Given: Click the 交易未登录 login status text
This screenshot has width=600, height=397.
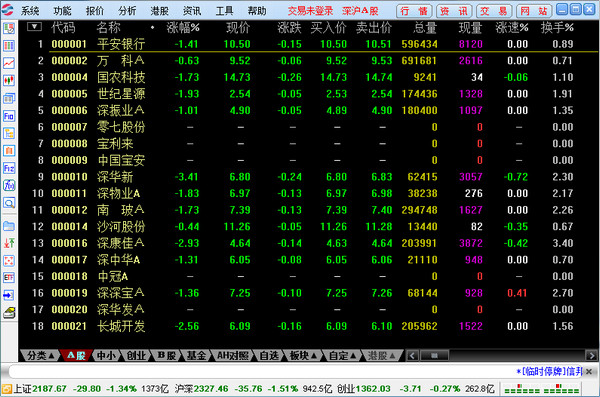Looking at the screenshot, I should (x=310, y=11).
